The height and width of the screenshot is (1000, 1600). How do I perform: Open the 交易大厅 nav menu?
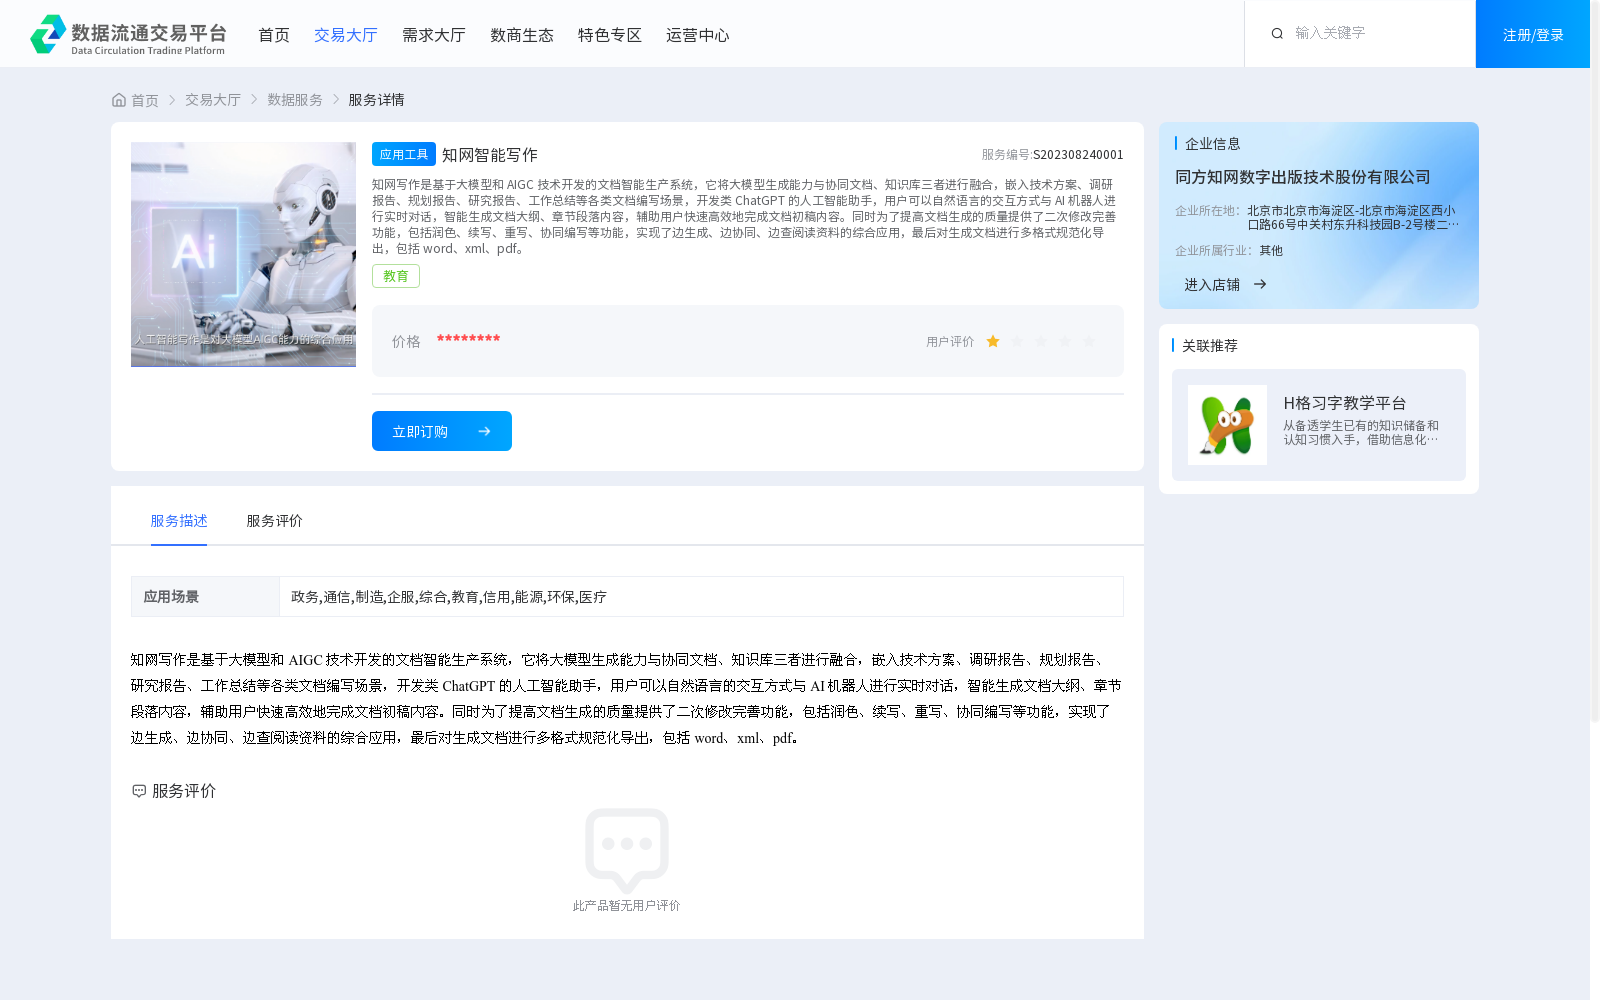(346, 35)
